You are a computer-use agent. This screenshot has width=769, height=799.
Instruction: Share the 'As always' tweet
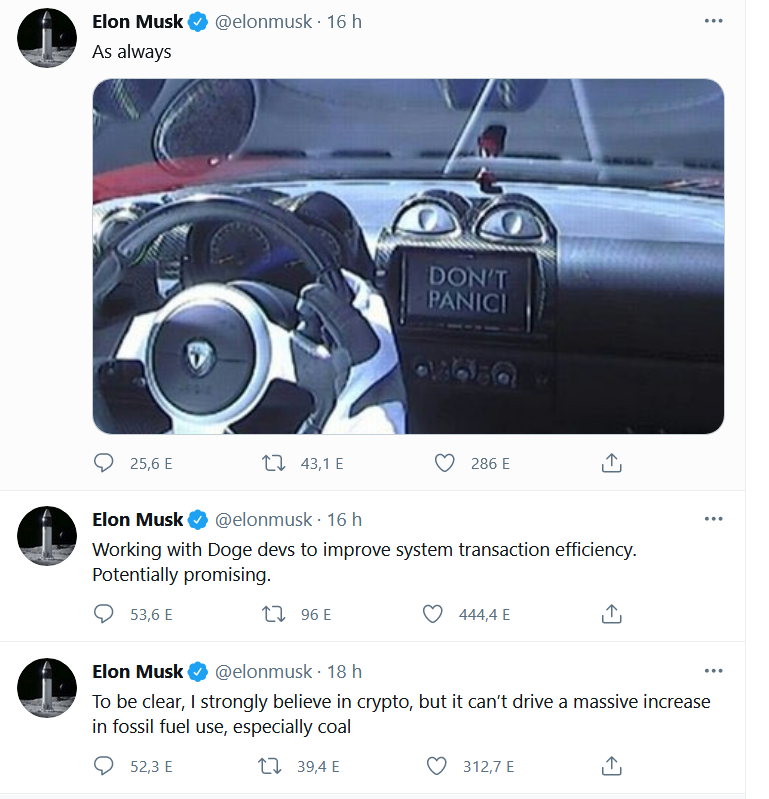point(612,463)
